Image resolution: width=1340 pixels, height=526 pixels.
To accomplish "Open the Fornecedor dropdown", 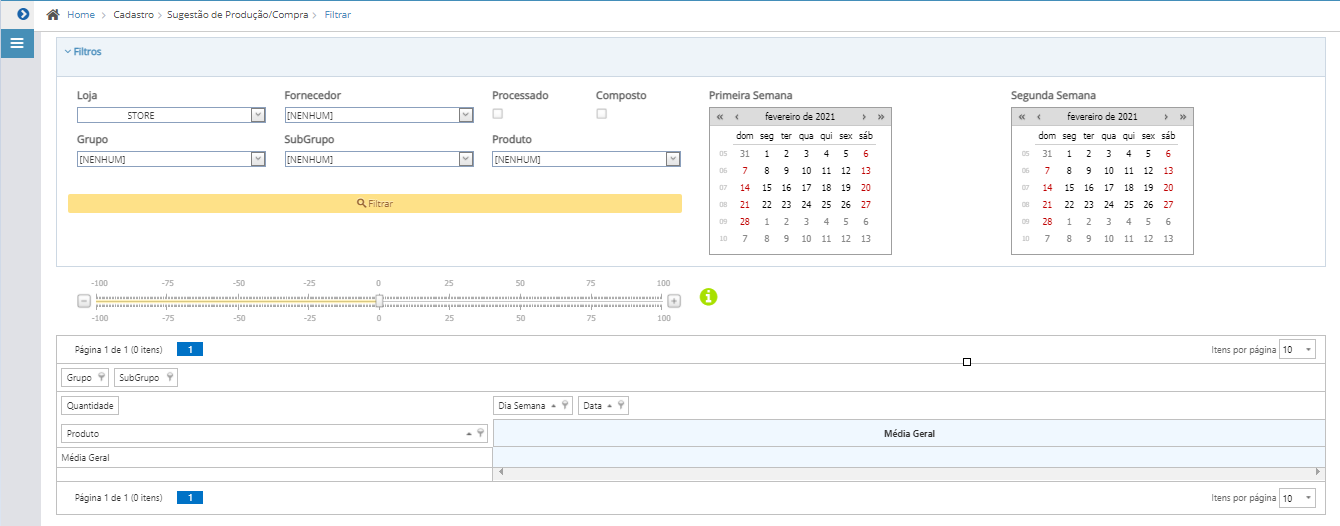I will [x=379, y=115].
